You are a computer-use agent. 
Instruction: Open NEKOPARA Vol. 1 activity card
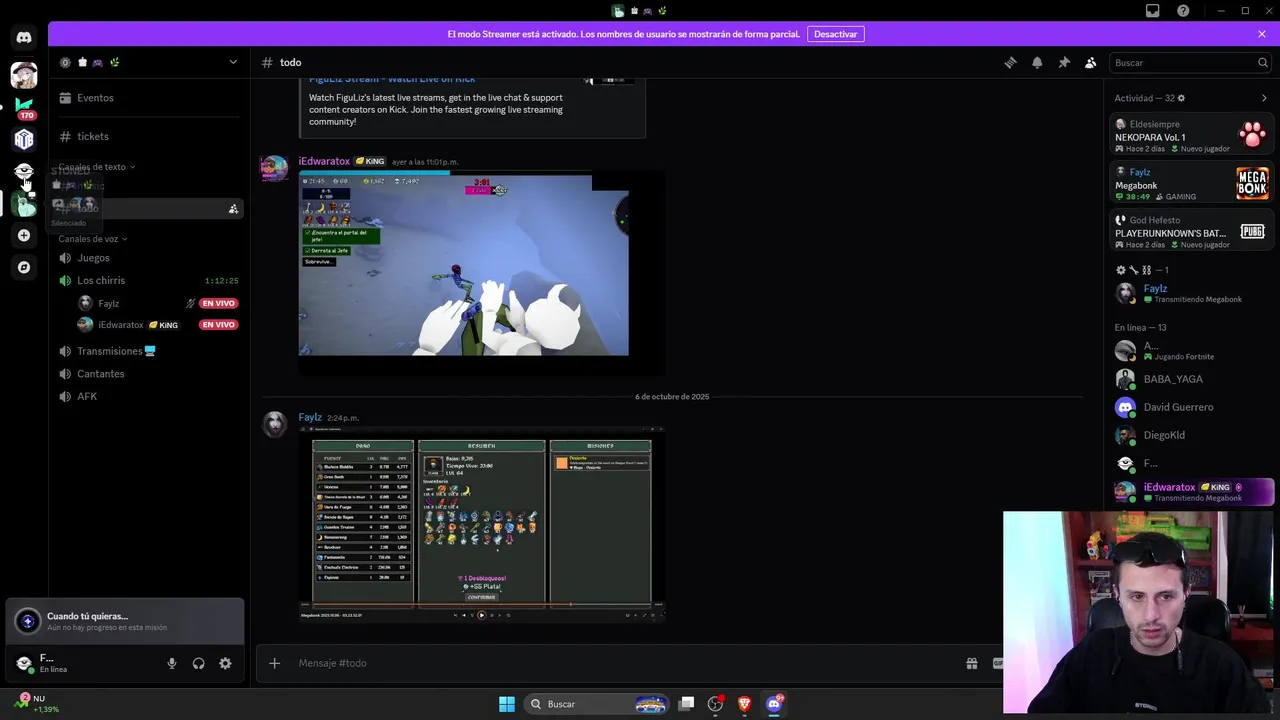(1192, 134)
